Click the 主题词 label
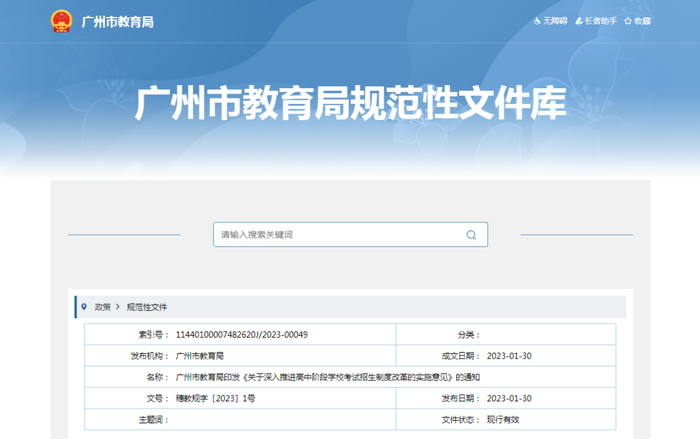Viewport: 700px width, 439px height. 153,420
